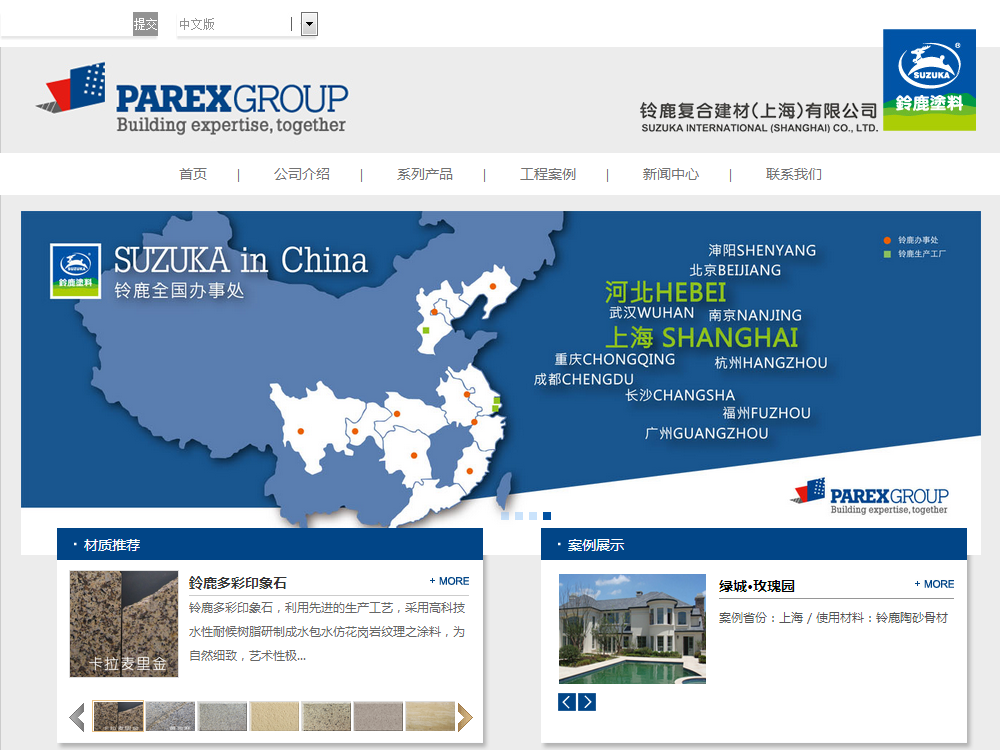This screenshot has height=750, width=1000.
Task: Switch to the first banner slide dot
Action: coord(505,516)
